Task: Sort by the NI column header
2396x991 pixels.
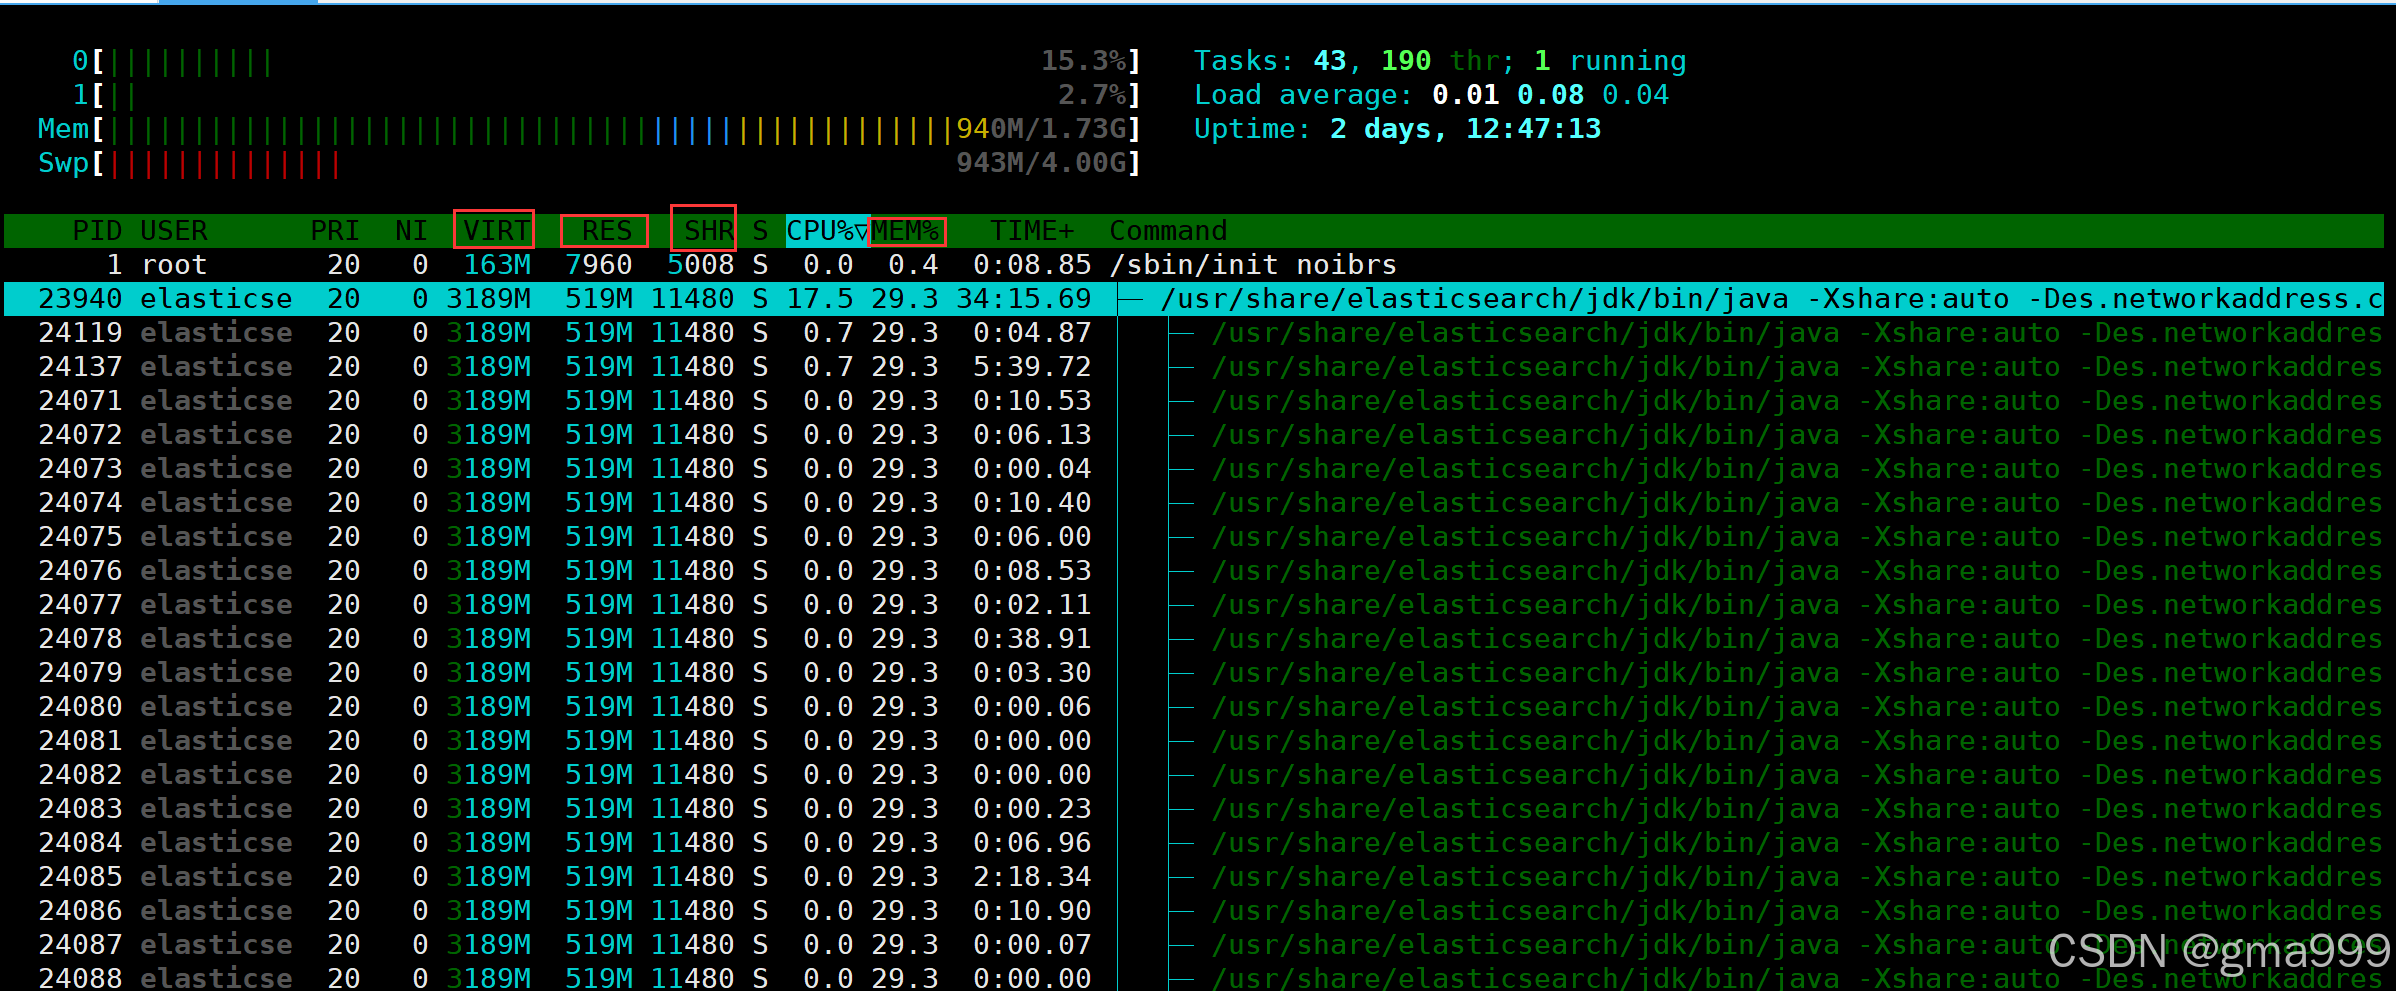Action: coord(411,231)
